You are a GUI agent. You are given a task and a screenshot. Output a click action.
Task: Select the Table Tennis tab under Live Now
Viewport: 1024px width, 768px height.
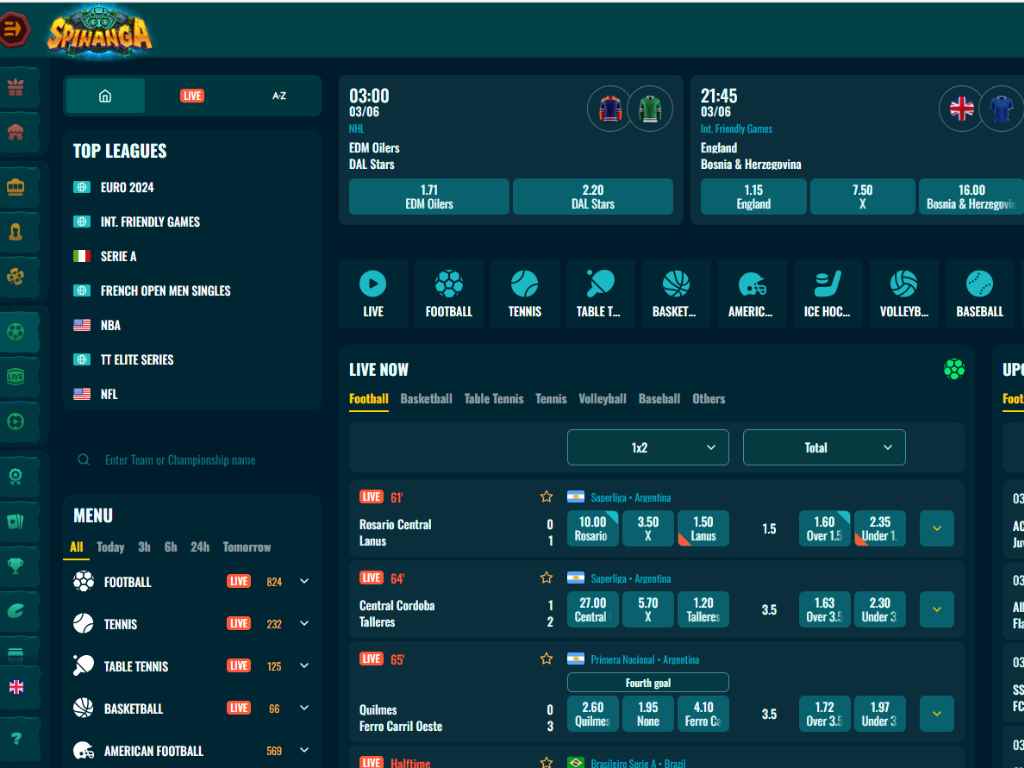coord(494,398)
